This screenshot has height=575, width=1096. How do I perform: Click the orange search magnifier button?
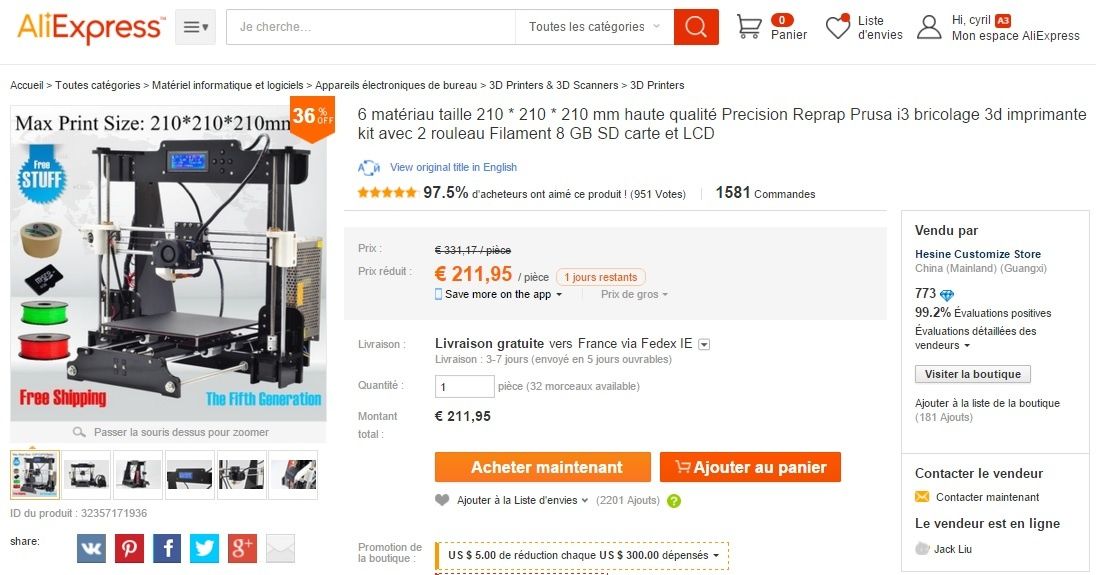coord(695,27)
